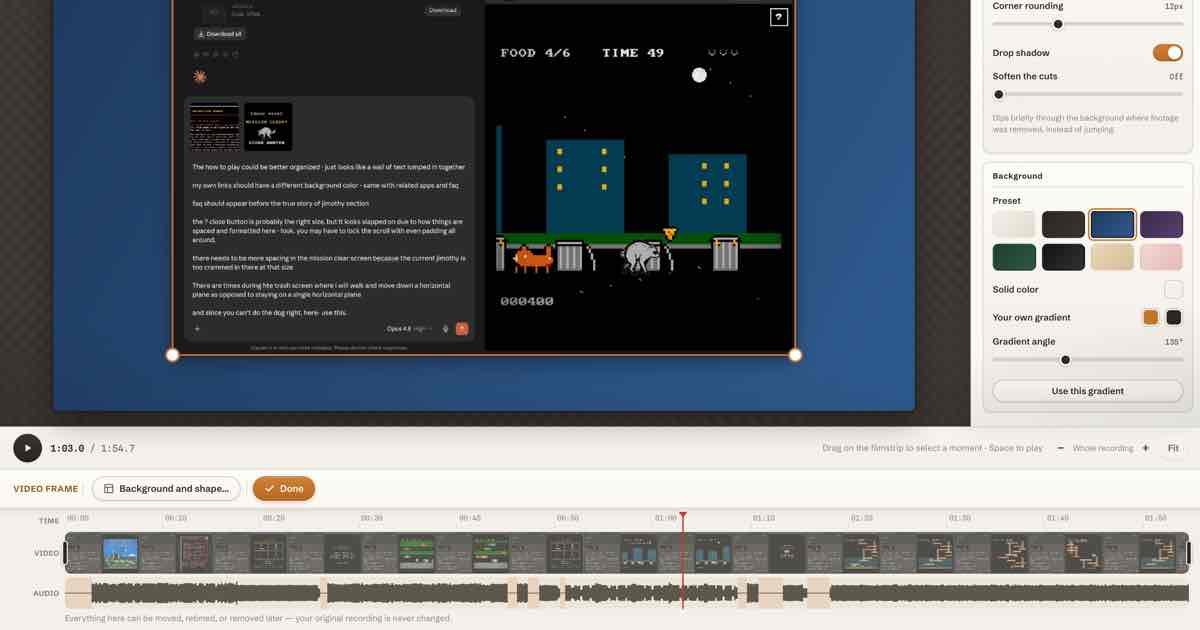Click the green grass thumbnail under the 00:30–00:40 span
This screenshot has height=630, width=1200.
(x=415, y=552)
